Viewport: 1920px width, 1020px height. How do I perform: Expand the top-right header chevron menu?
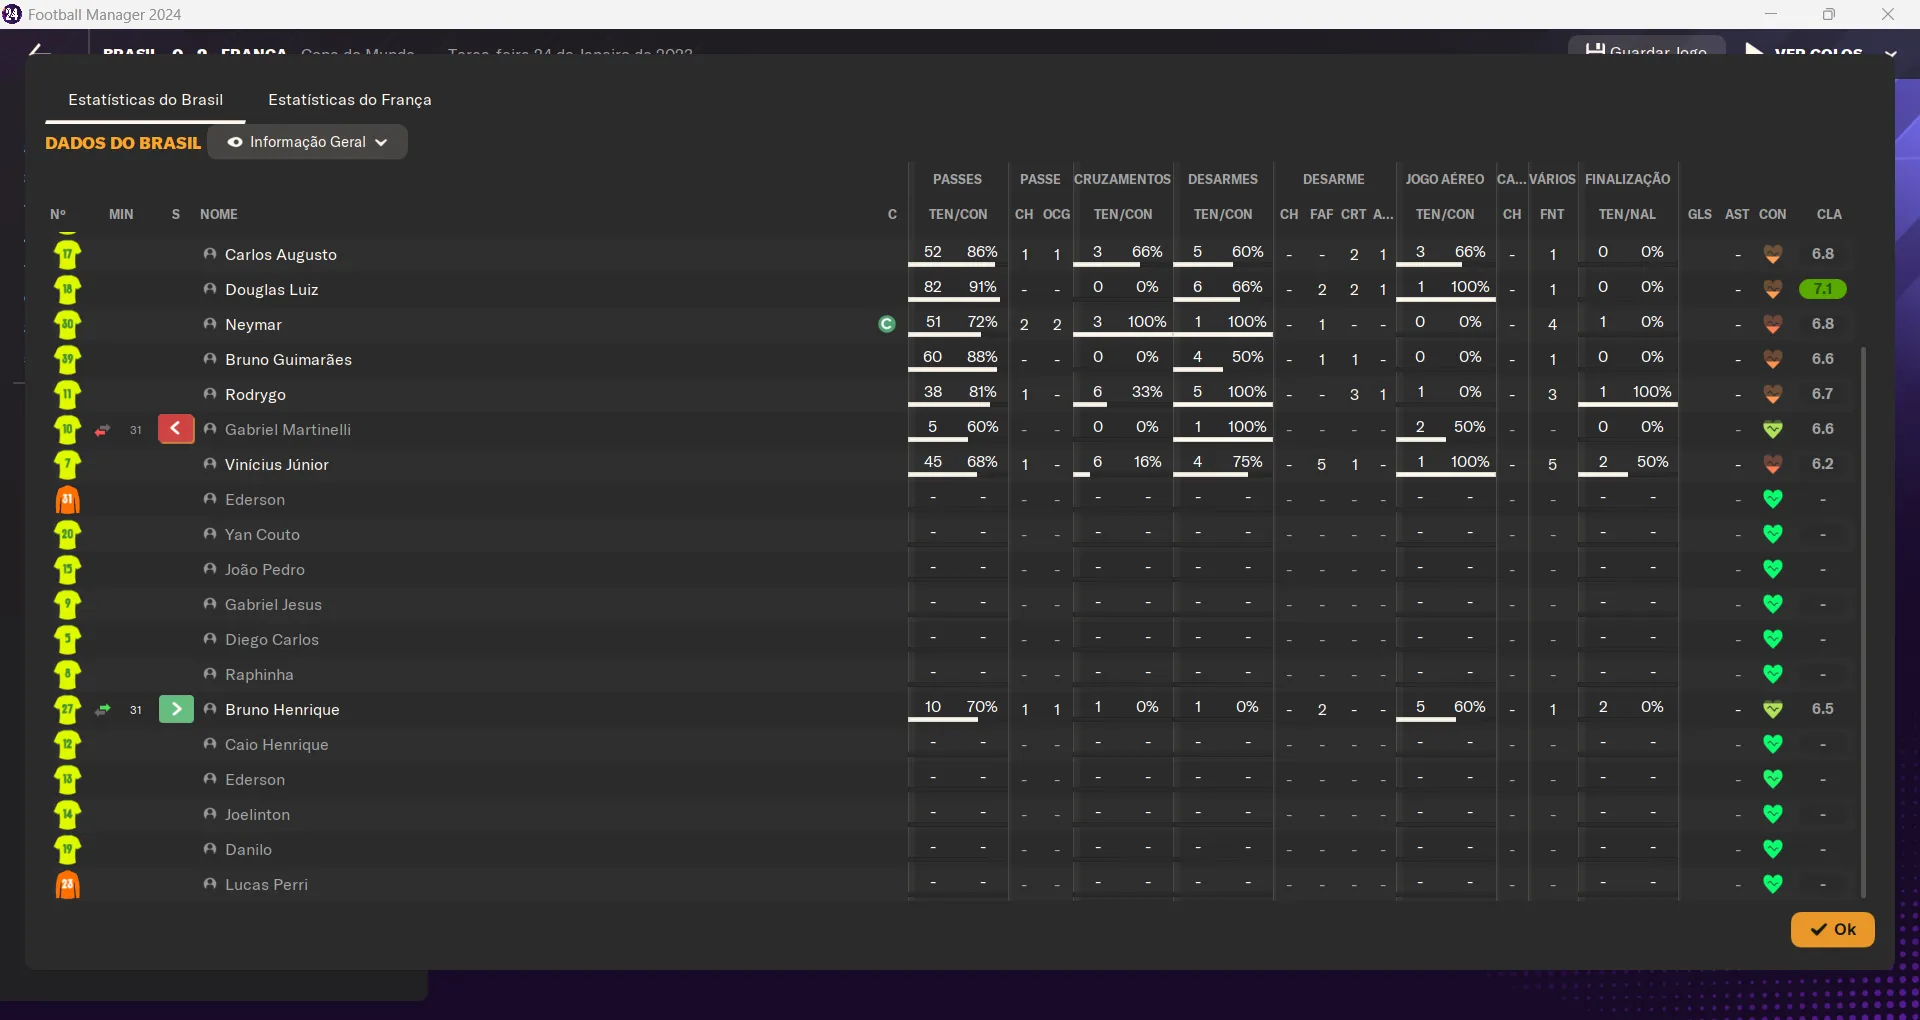(1890, 53)
